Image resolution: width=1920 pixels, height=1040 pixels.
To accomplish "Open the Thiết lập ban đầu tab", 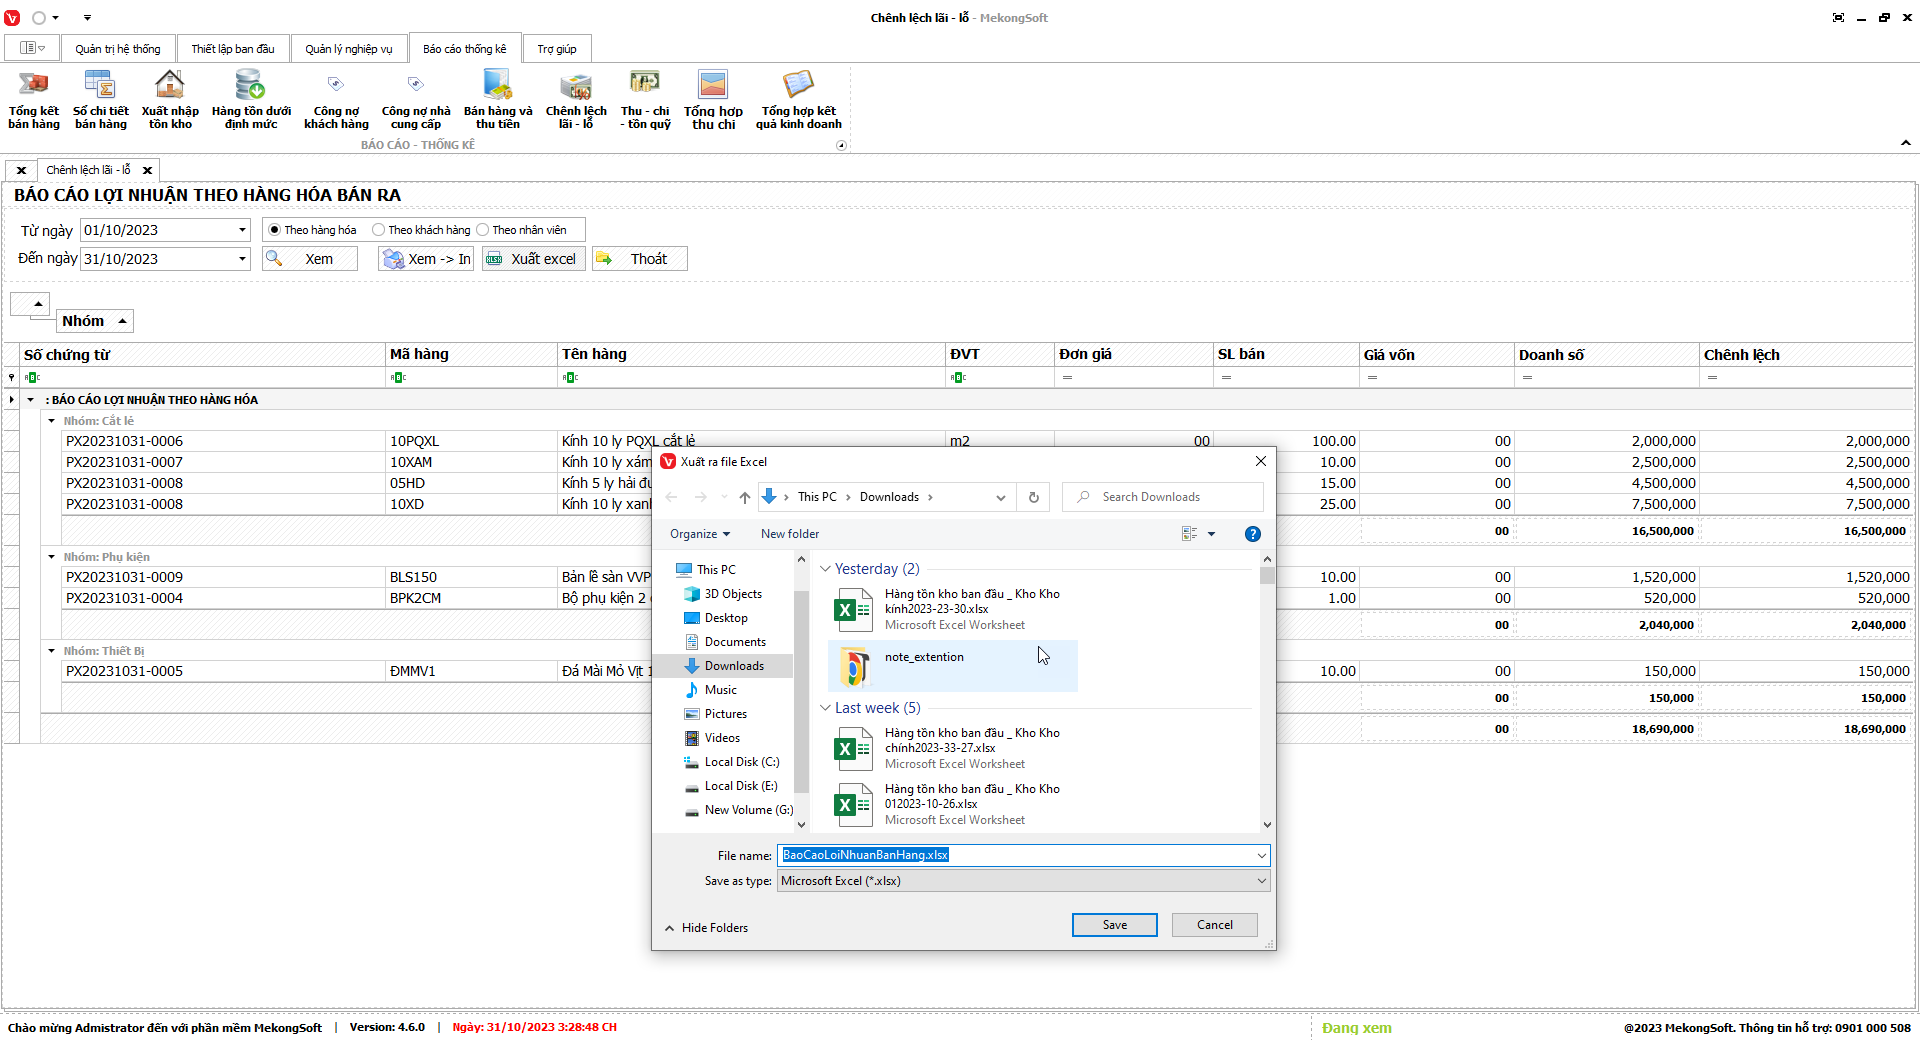I will [x=233, y=49].
